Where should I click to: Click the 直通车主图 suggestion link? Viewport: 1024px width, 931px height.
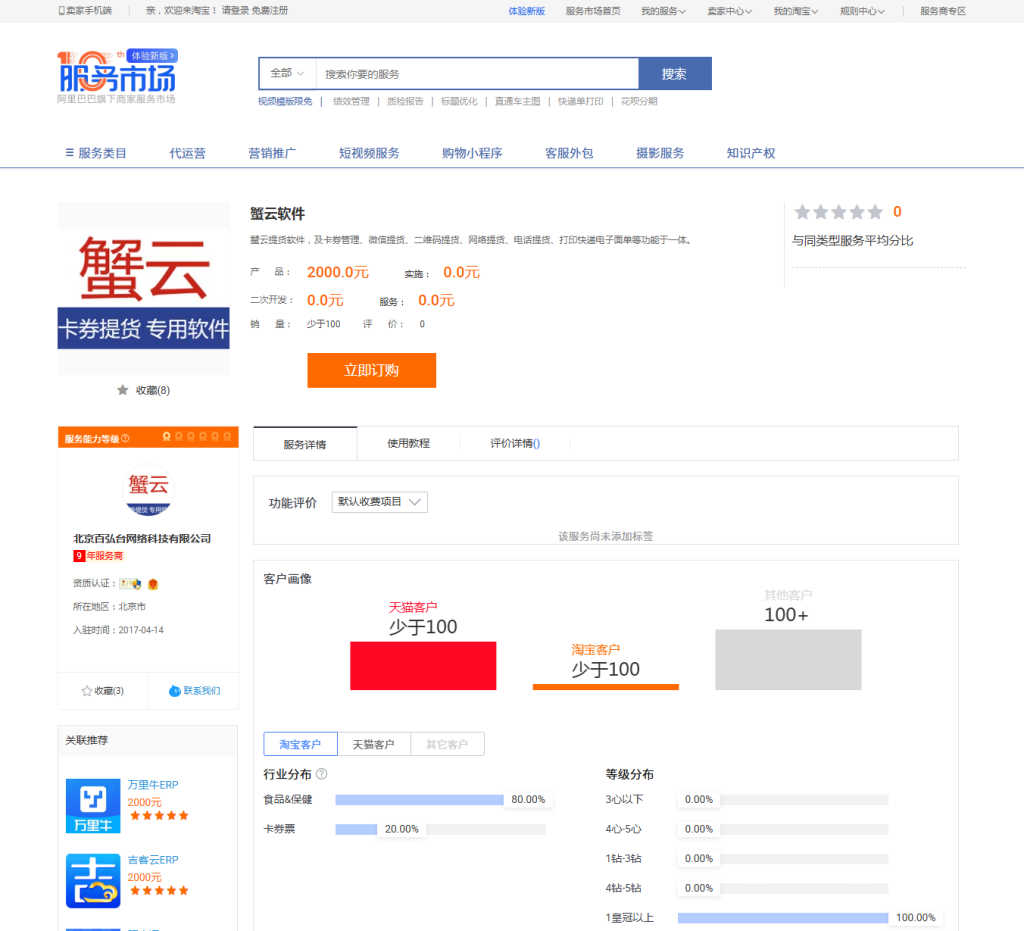pos(517,101)
